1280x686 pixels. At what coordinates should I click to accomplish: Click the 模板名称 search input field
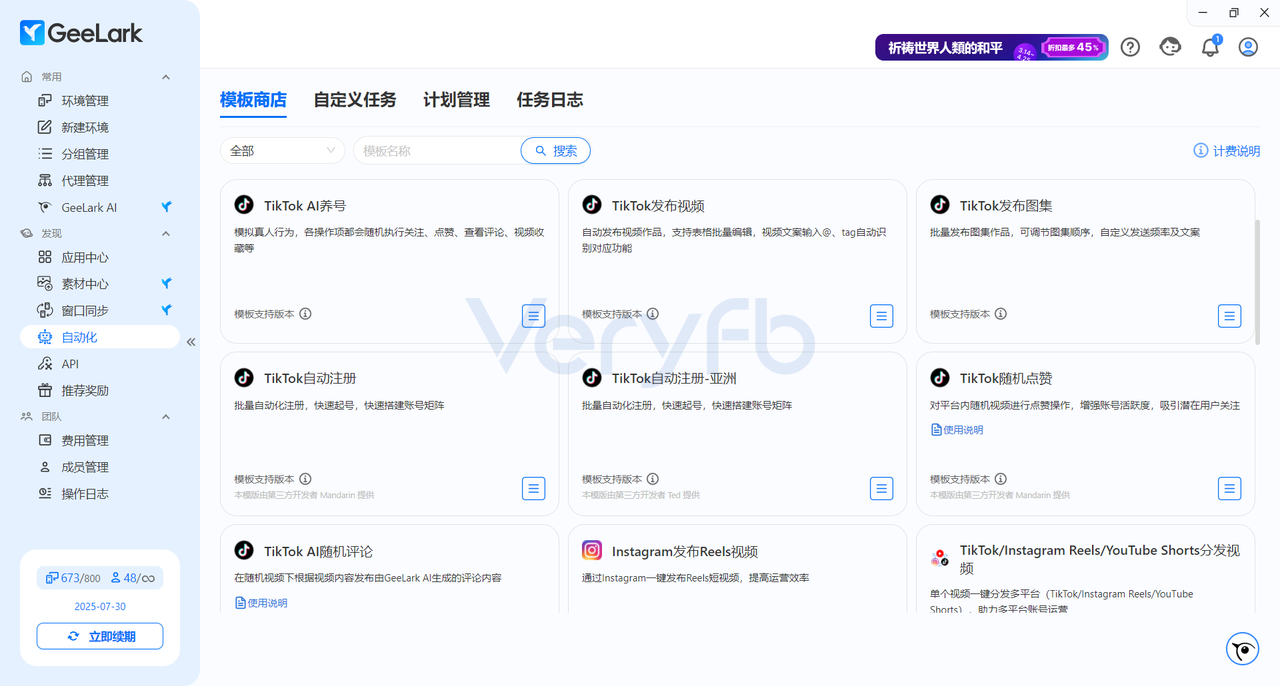point(437,151)
